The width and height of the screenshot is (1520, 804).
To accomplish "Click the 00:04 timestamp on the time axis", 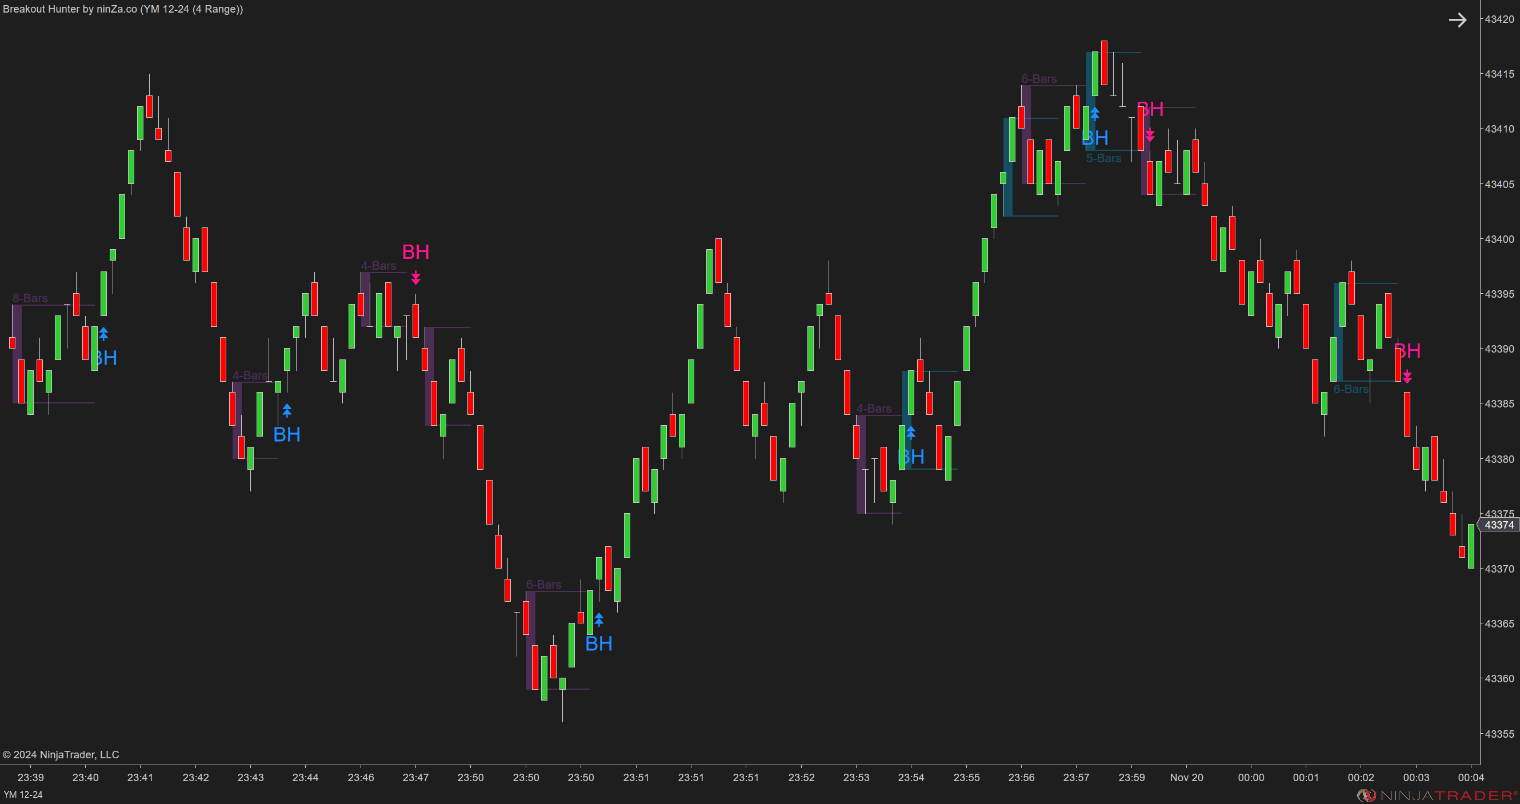I will (1470, 777).
